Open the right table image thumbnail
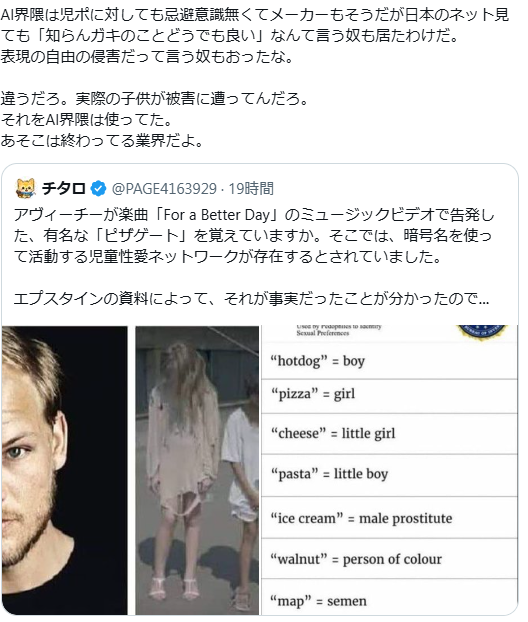The height and width of the screenshot is (622, 528). pyautogui.click(x=390, y=470)
